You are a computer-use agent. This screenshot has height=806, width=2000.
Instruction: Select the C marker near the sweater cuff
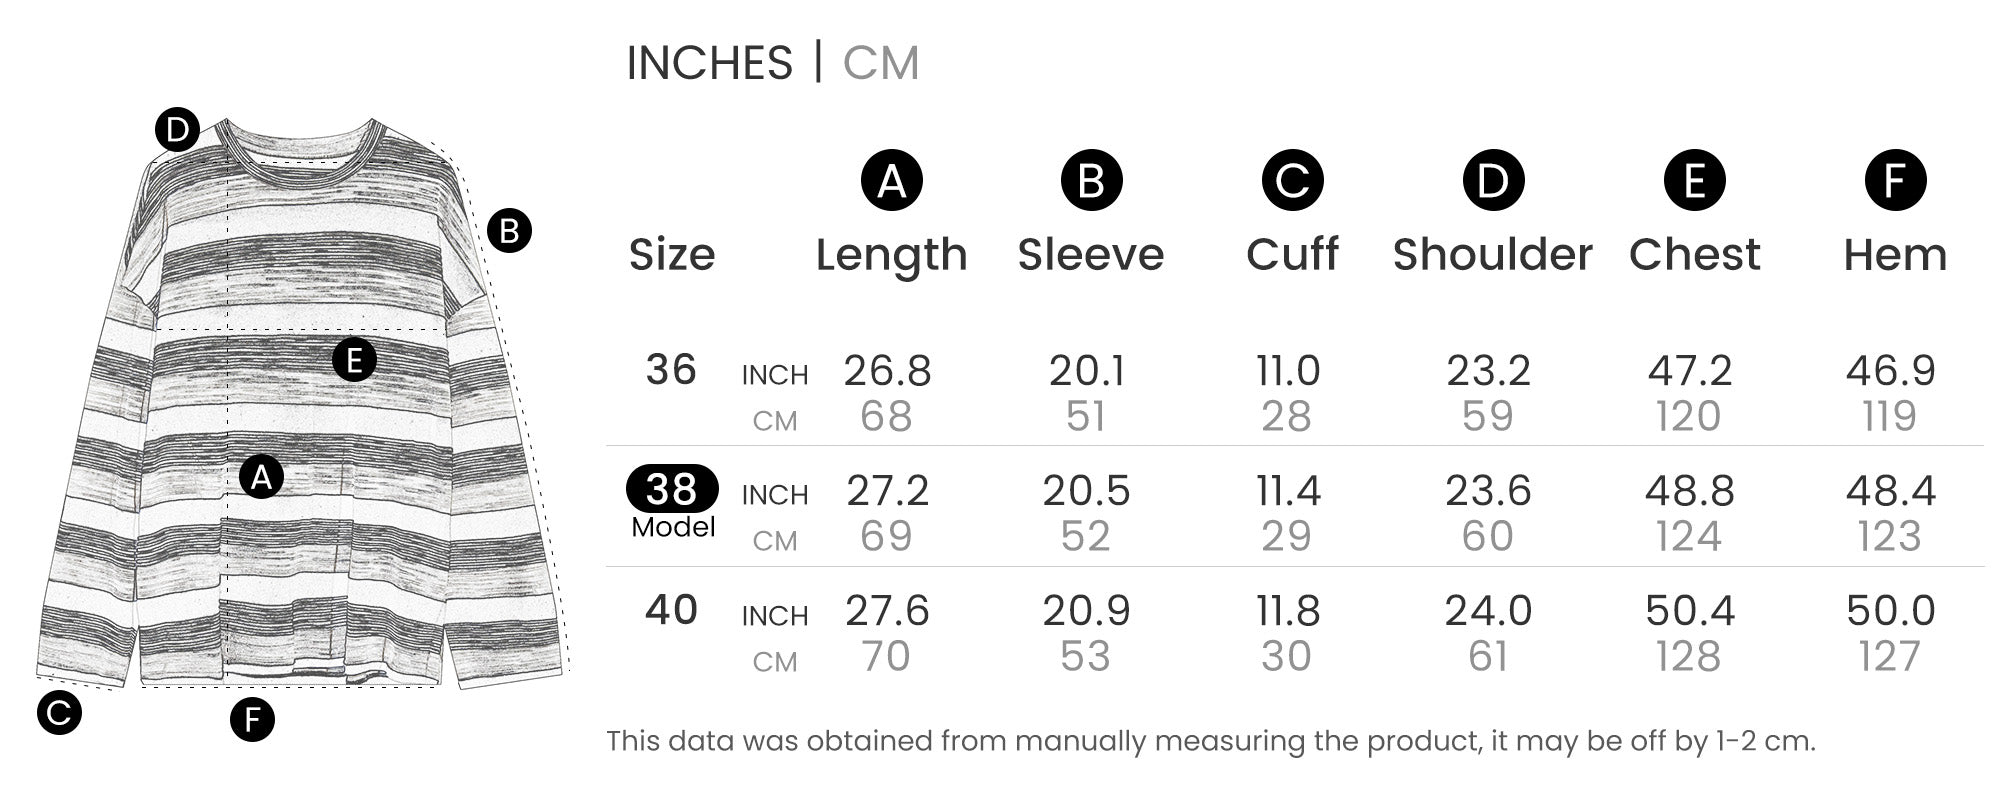coord(59,713)
